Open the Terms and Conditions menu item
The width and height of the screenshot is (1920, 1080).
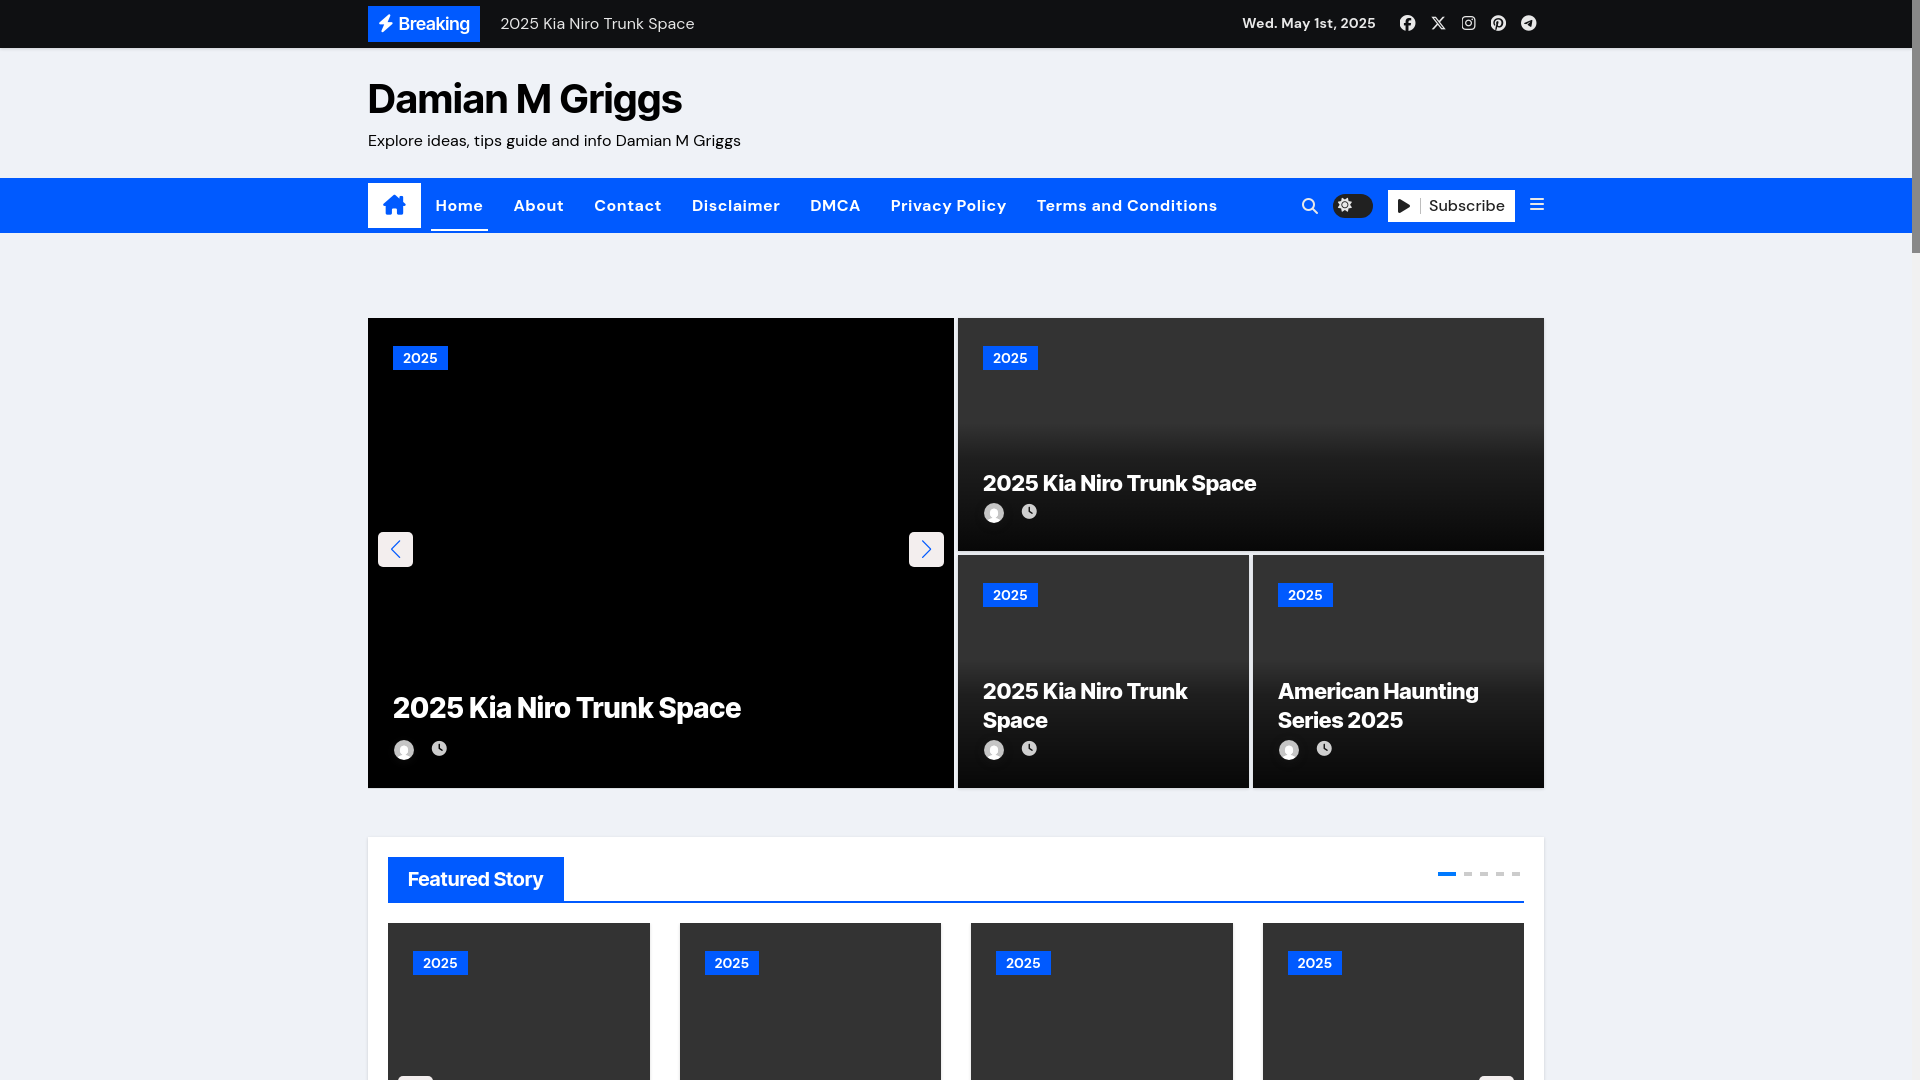[x=1127, y=206]
